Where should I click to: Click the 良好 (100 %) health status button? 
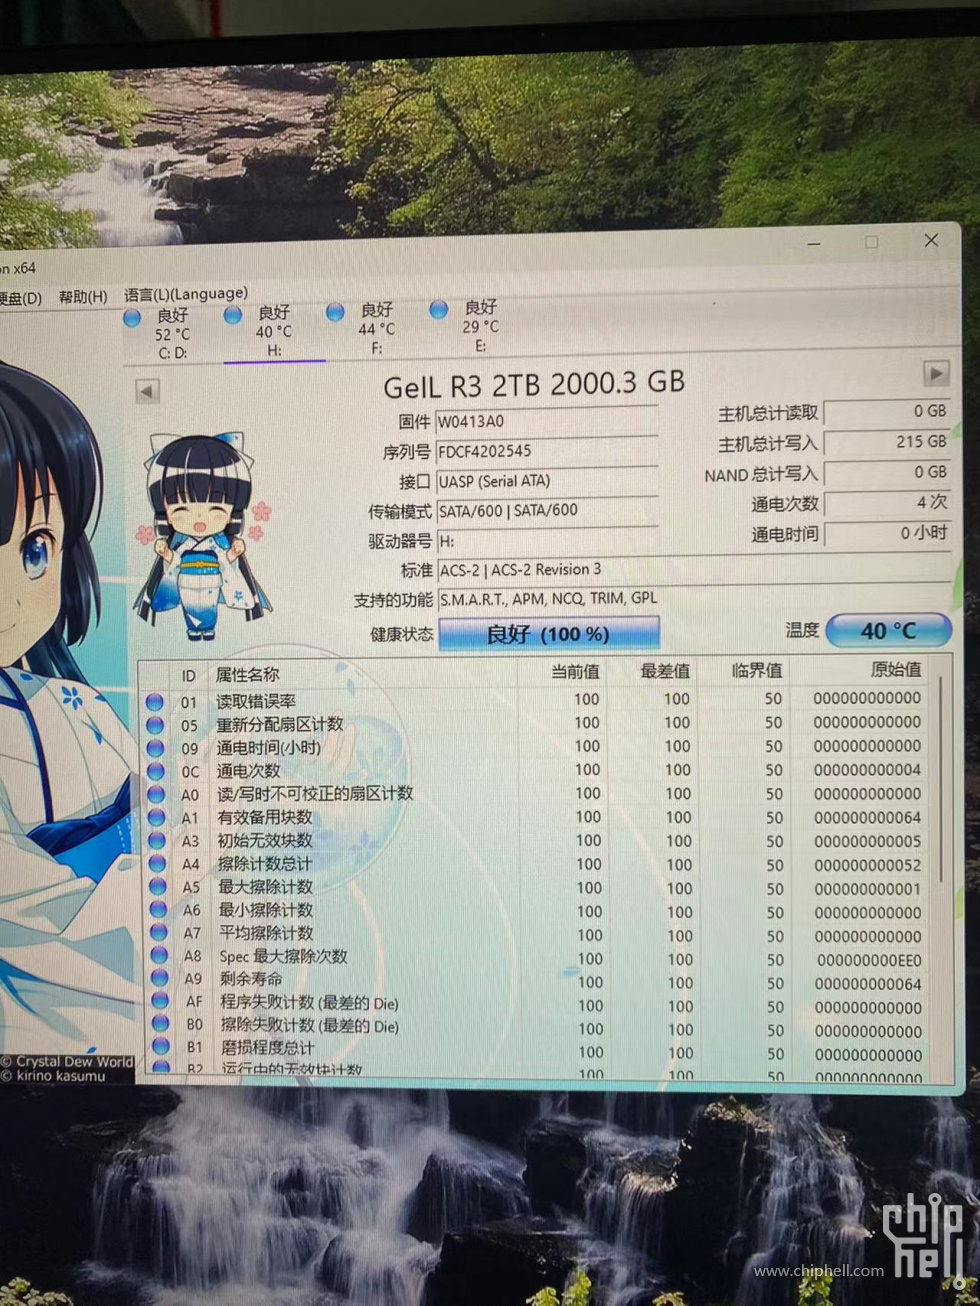(548, 634)
